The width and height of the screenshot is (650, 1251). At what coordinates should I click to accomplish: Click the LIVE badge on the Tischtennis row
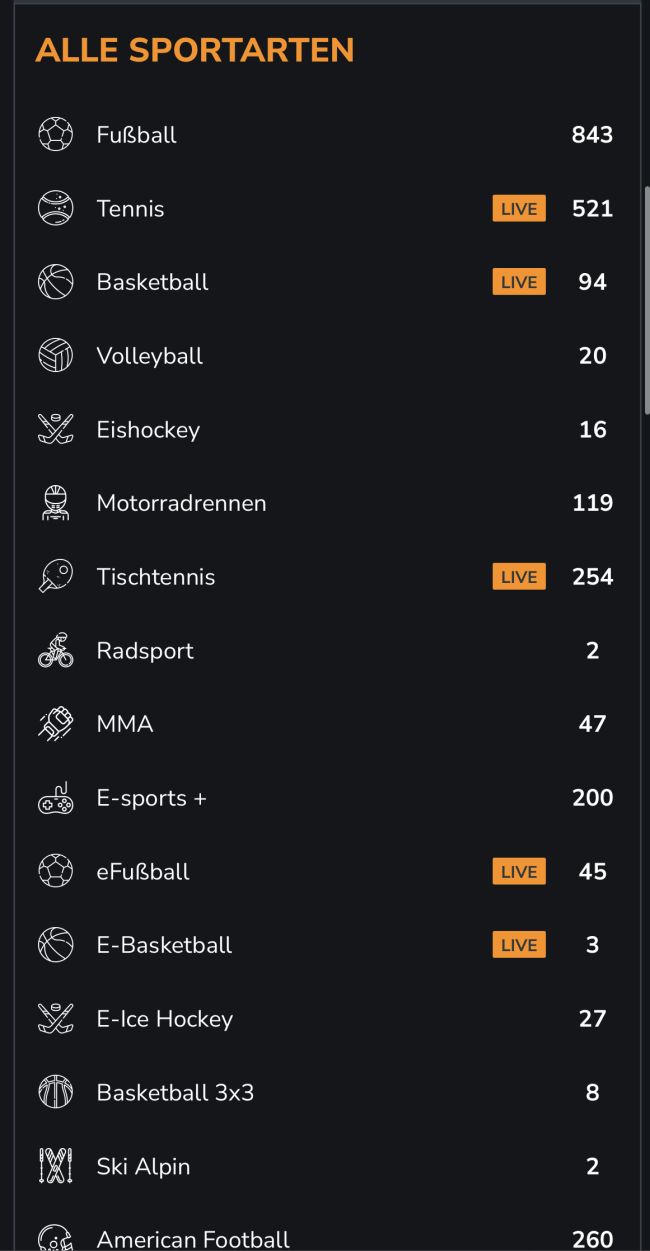(519, 577)
